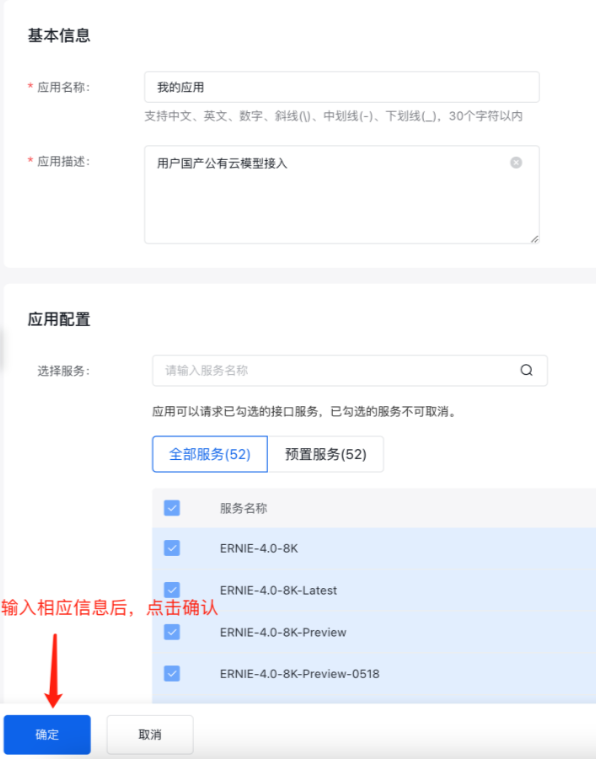This screenshot has width=596, height=759.
Task: Select the ERNIE-4.0-8K-Preview-0518 service name
Action: tap(300, 674)
